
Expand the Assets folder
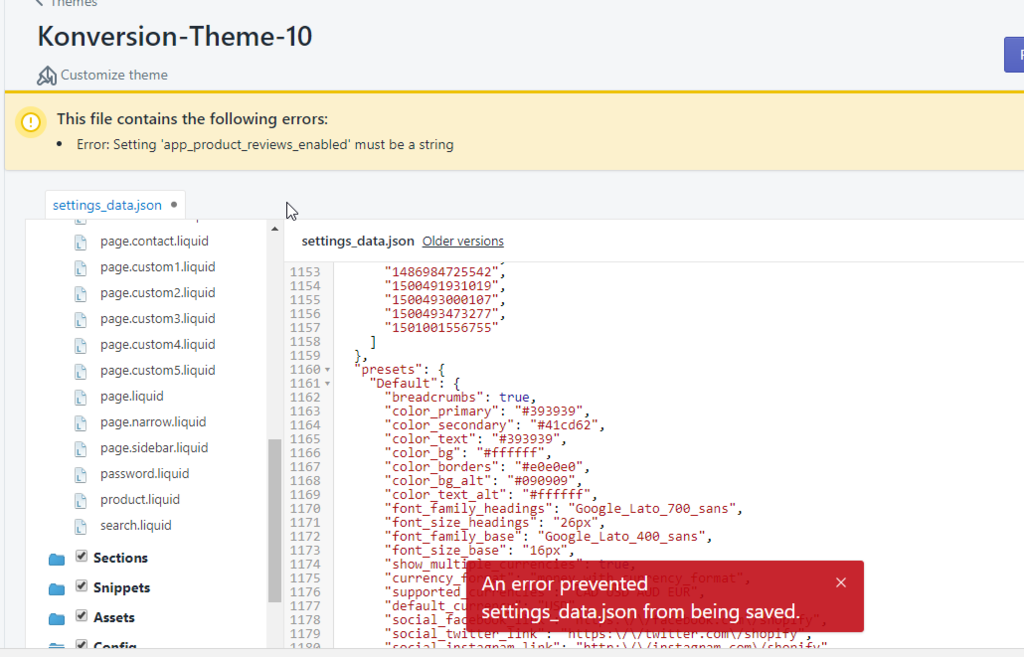pyautogui.click(x=114, y=618)
